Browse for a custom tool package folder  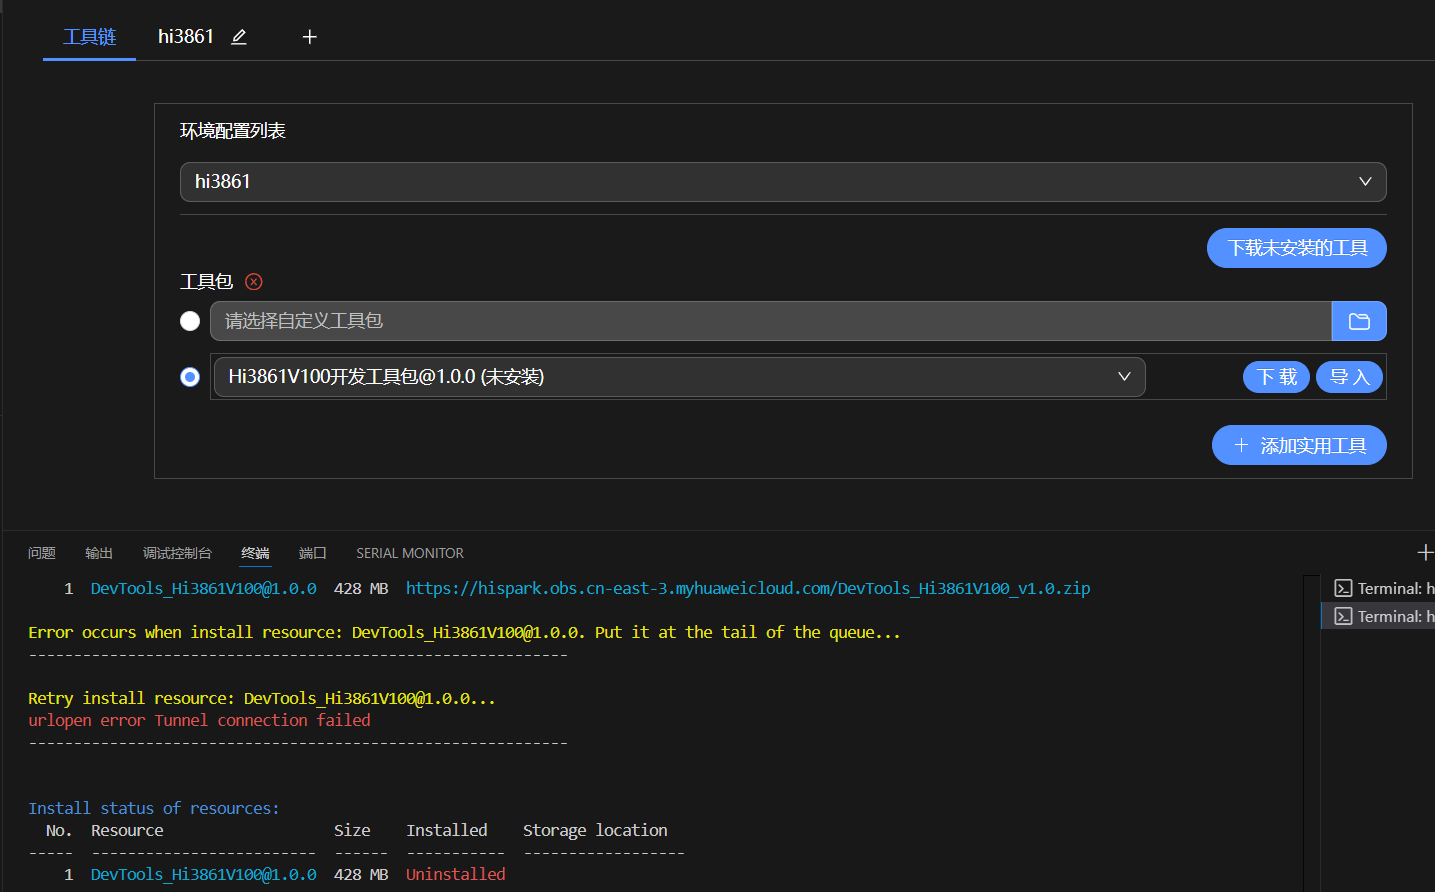[x=1359, y=321]
